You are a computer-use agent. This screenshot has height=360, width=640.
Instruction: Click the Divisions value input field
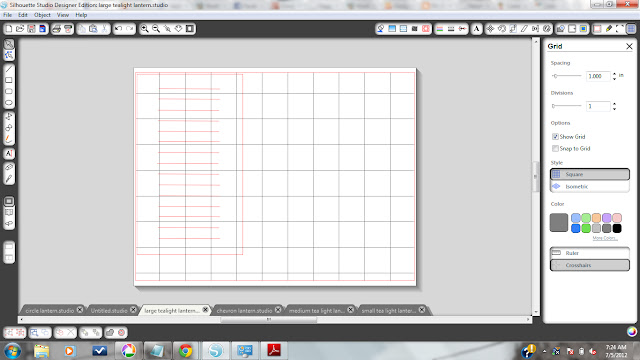tap(598, 106)
